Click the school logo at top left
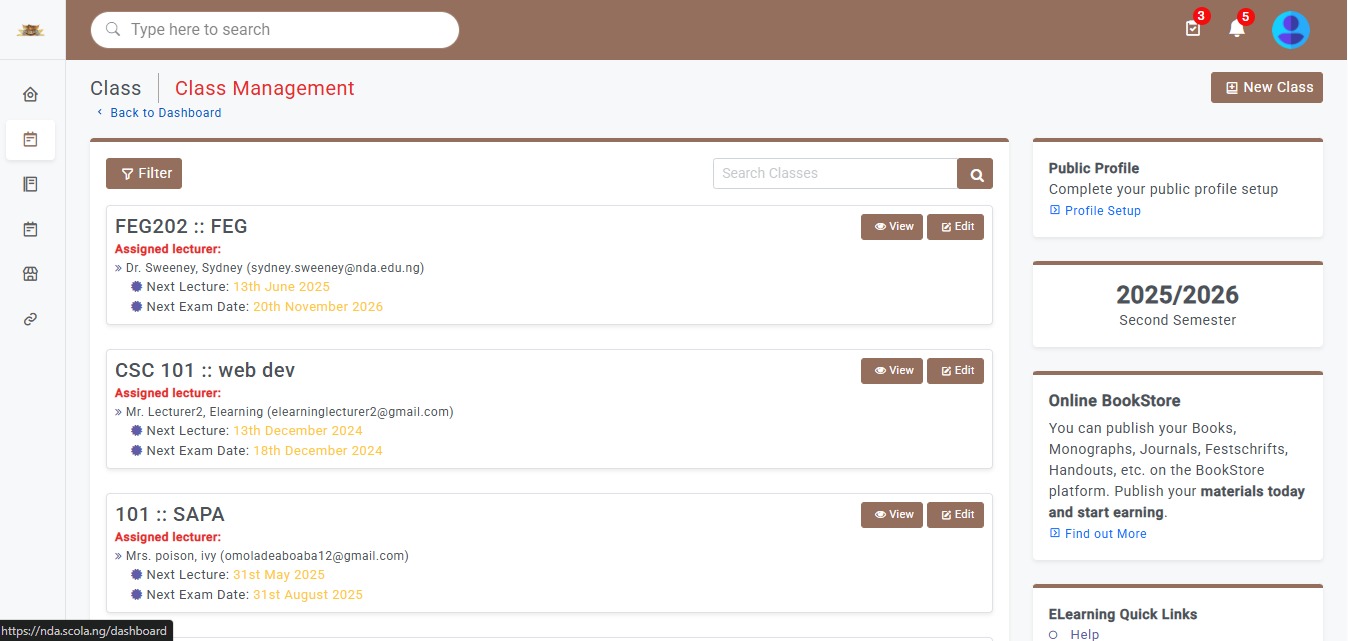 pos(30,30)
